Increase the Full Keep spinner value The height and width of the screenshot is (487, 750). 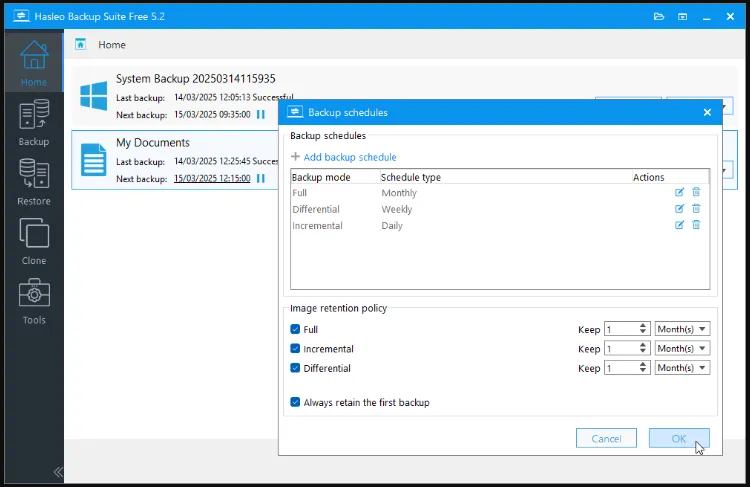[643, 325]
